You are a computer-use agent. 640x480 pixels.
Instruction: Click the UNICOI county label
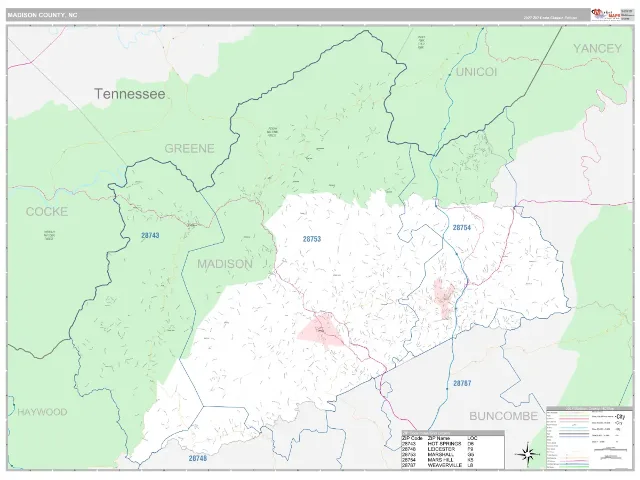[x=476, y=72]
